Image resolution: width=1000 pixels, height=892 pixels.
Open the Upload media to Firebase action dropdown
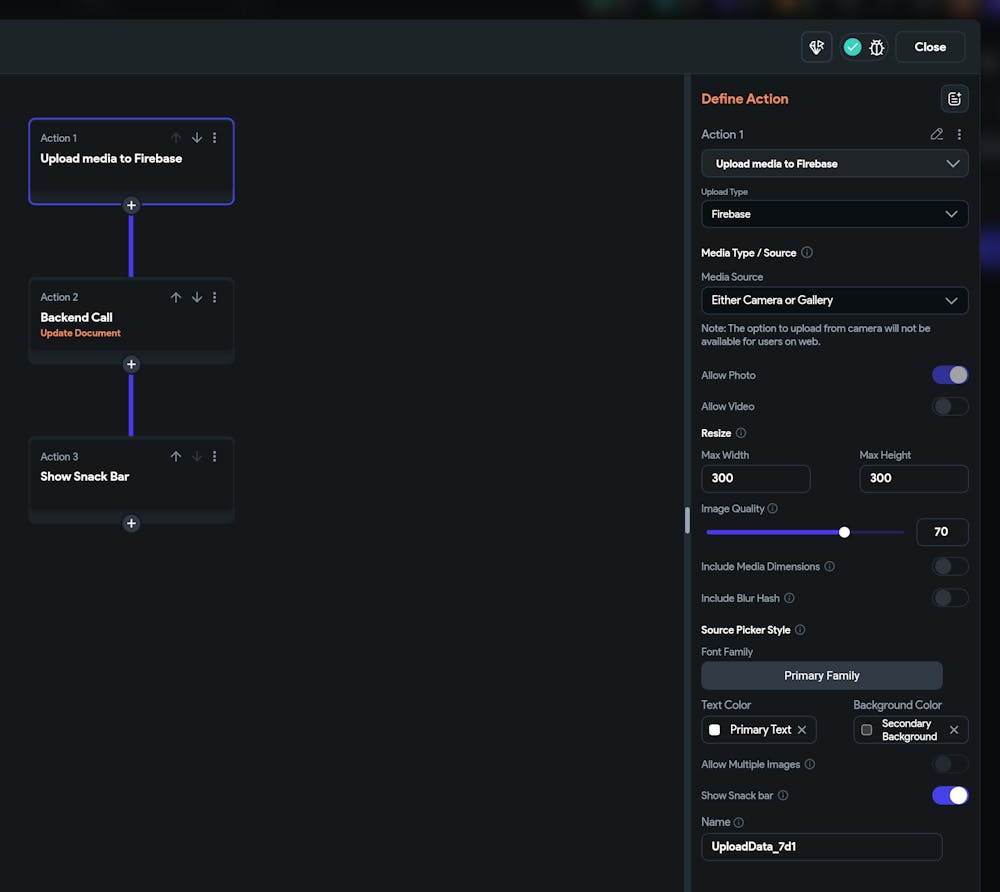(x=834, y=164)
